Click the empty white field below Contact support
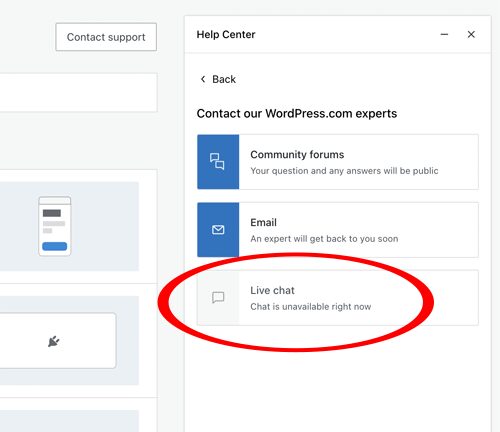The width and height of the screenshot is (500, 432). coord(78,93)
